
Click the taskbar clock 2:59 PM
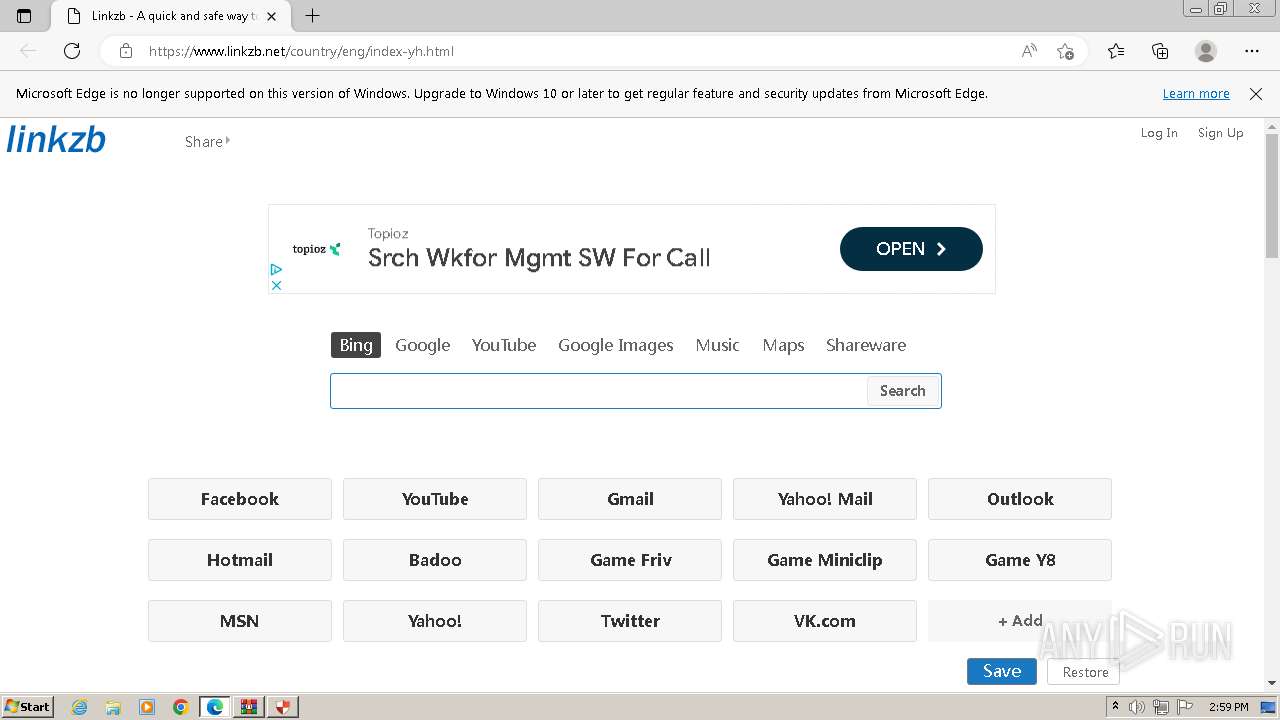pyautogui.click(x=1229, y=707)
